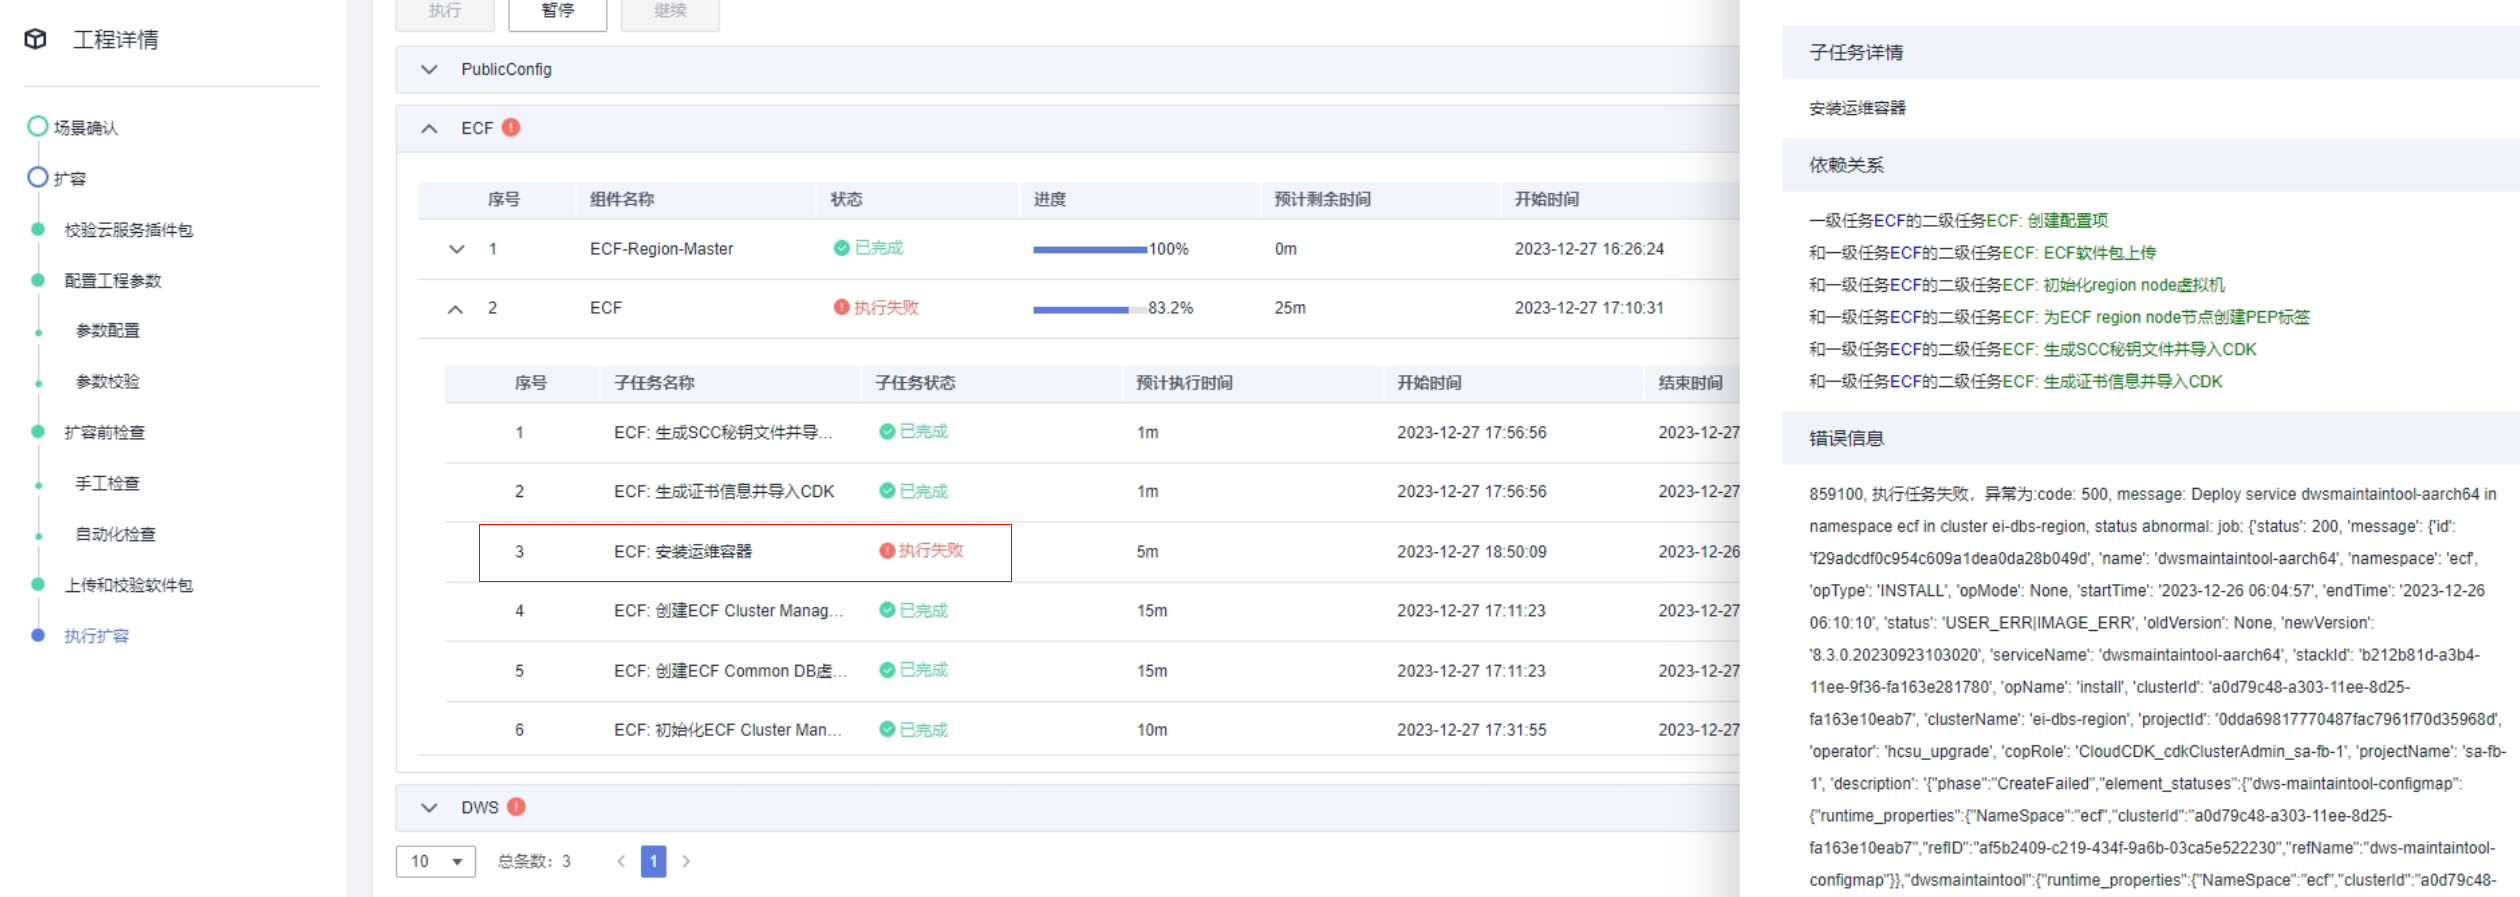Click dependency link 初始化region node虚拟机
Screen dimensions: 2520x897
[x=2134, y=285]
